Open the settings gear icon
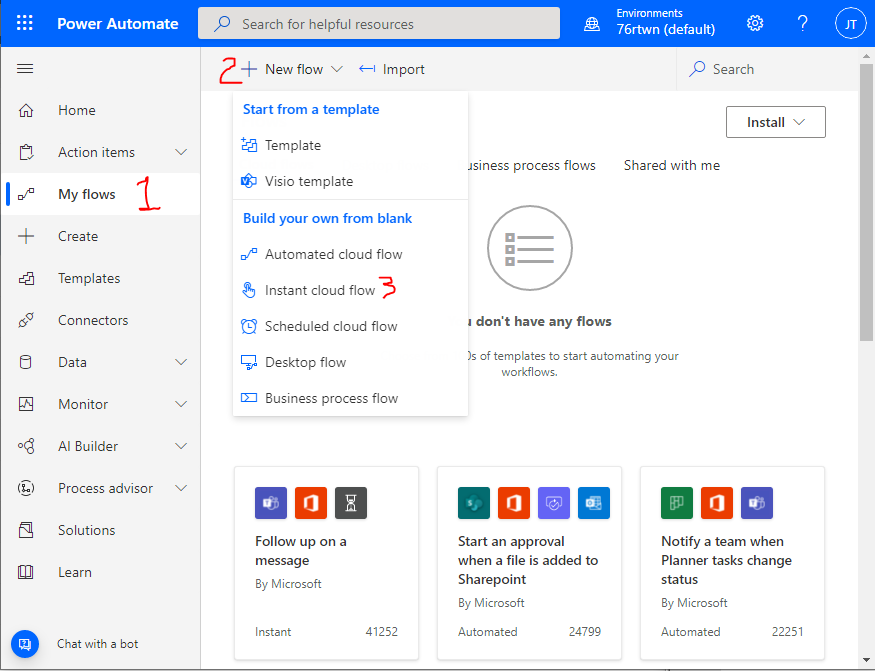The image size is (875, 671). point(755,23)
